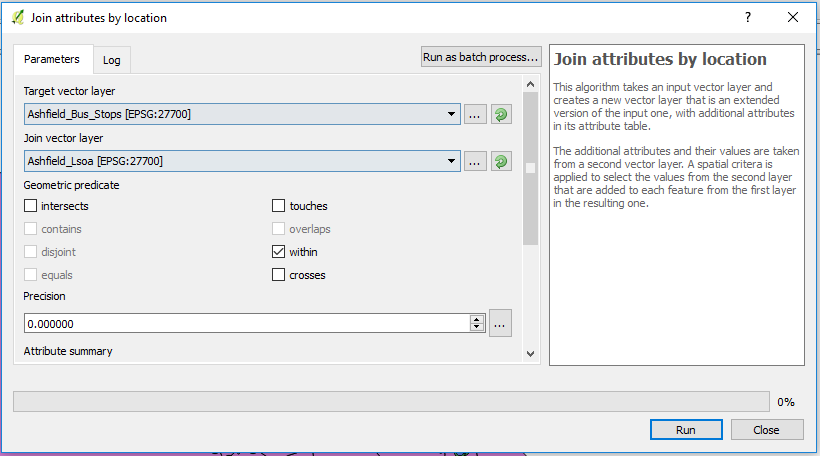Decrease Precision with the down spinner arrow
Screen dimensions: 820x456
point(476,328)
